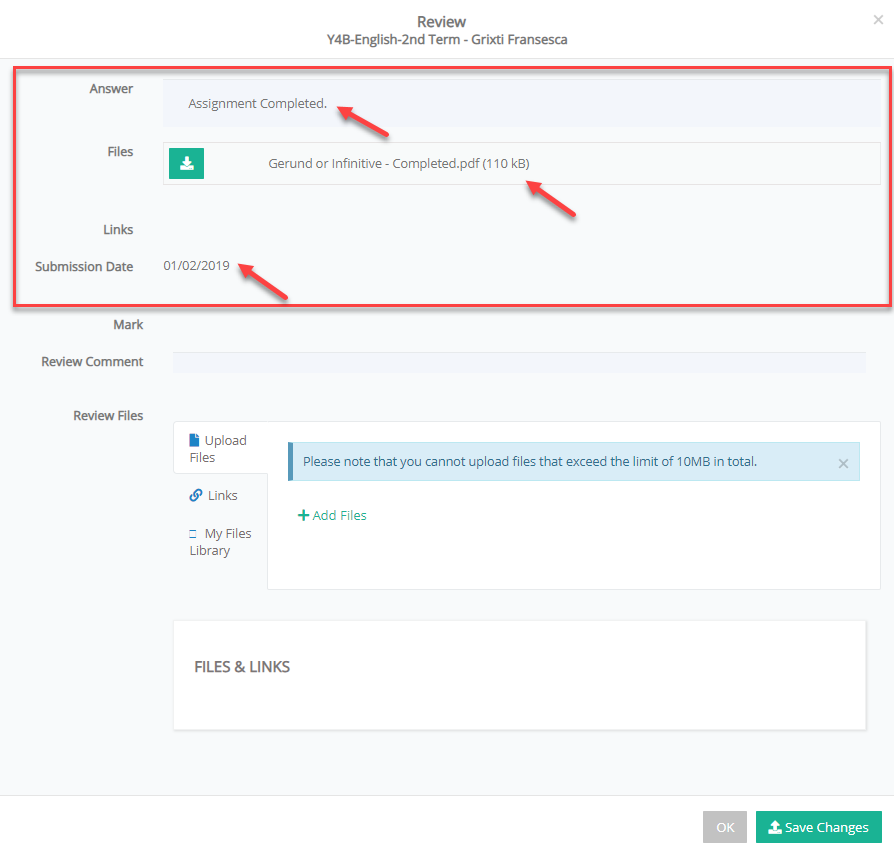
Task: Click the Submission Date label
Action: point(84,267)
